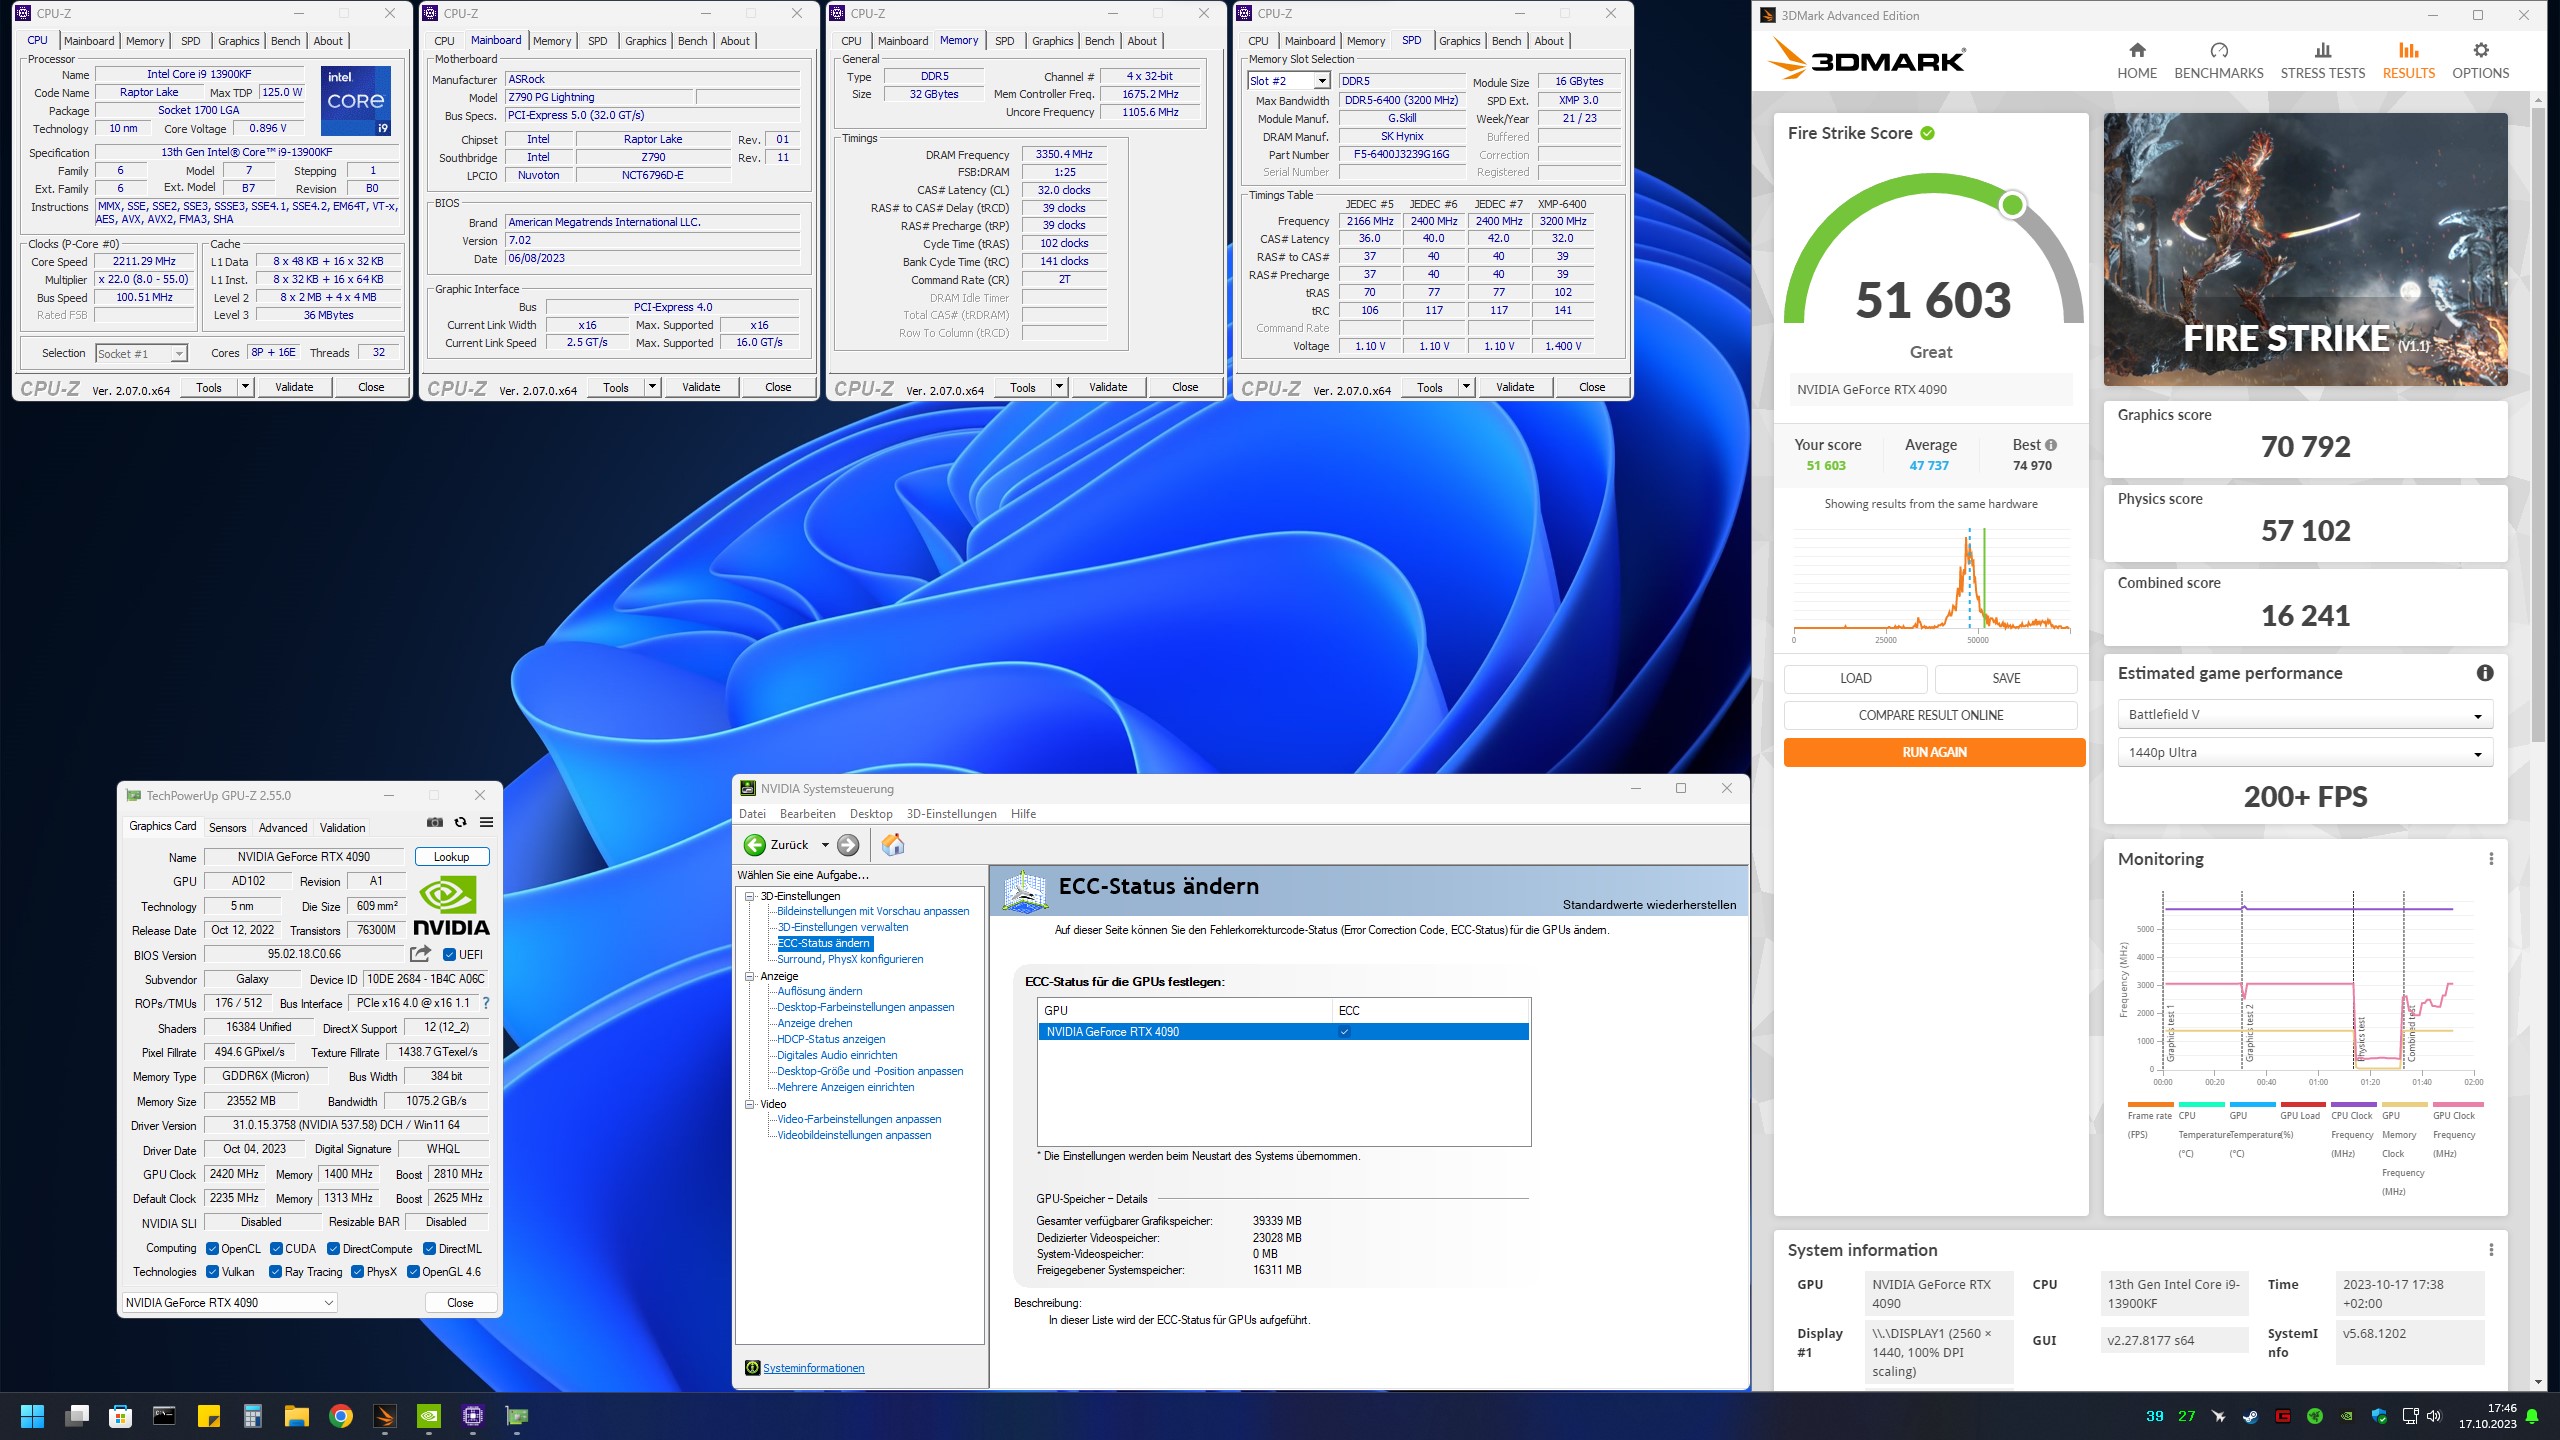Toggle the DirectML checkbox
2560x1440 pixels.
click(x=429, y=1249)
